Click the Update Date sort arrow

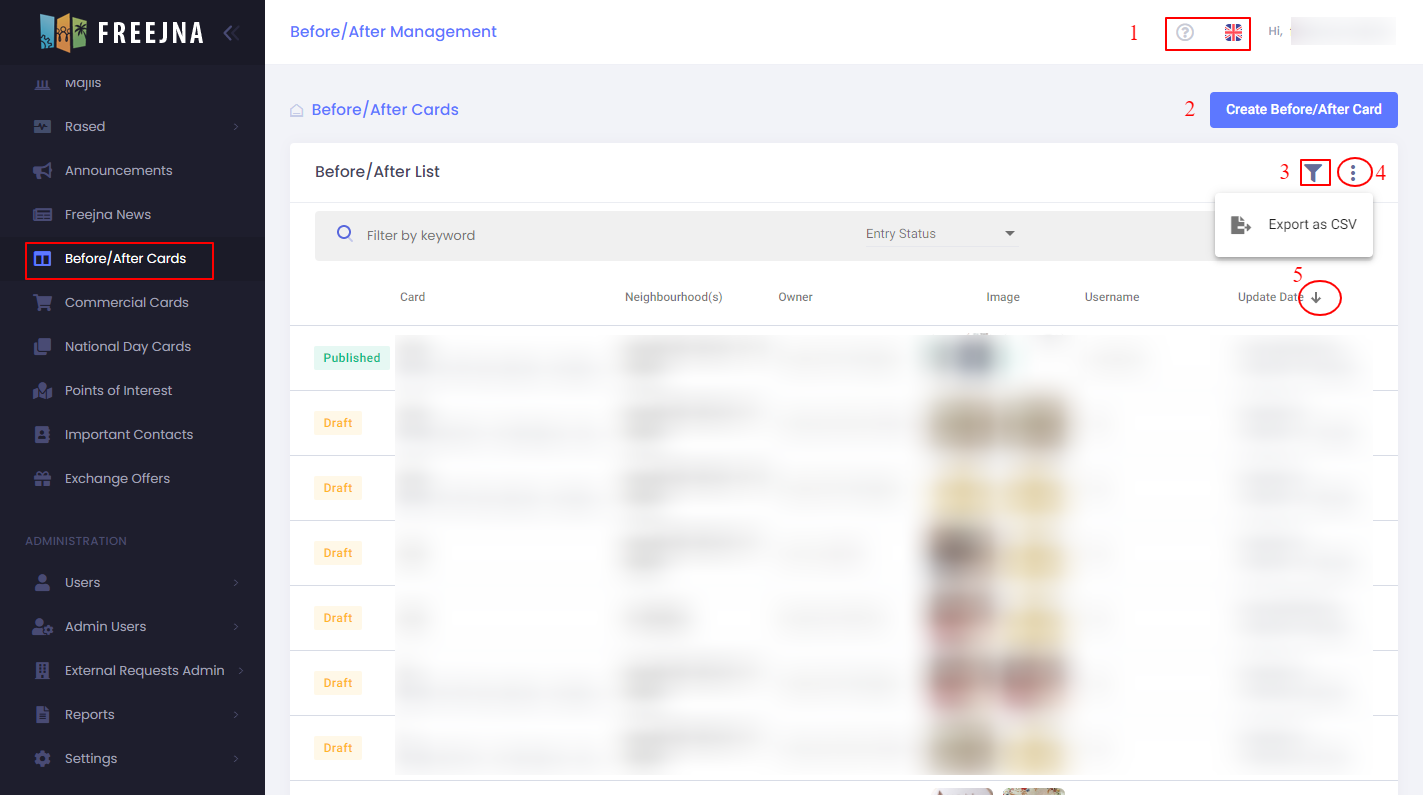pos(1316,298)
